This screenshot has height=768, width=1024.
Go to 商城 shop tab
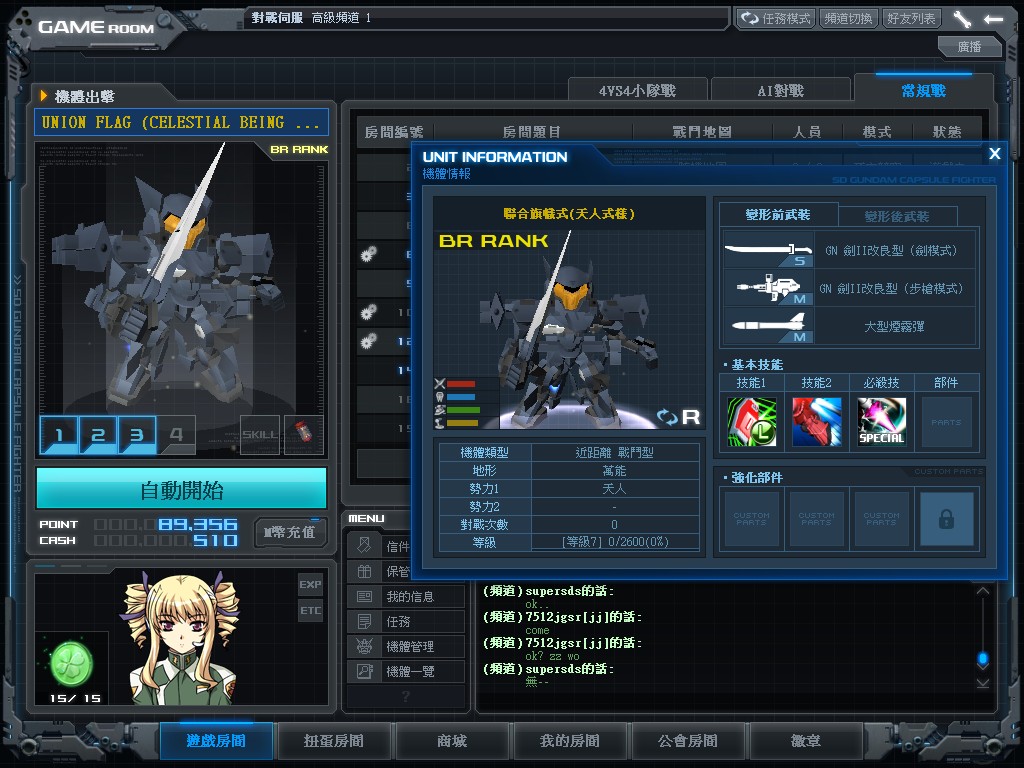[x=452, y=741]
